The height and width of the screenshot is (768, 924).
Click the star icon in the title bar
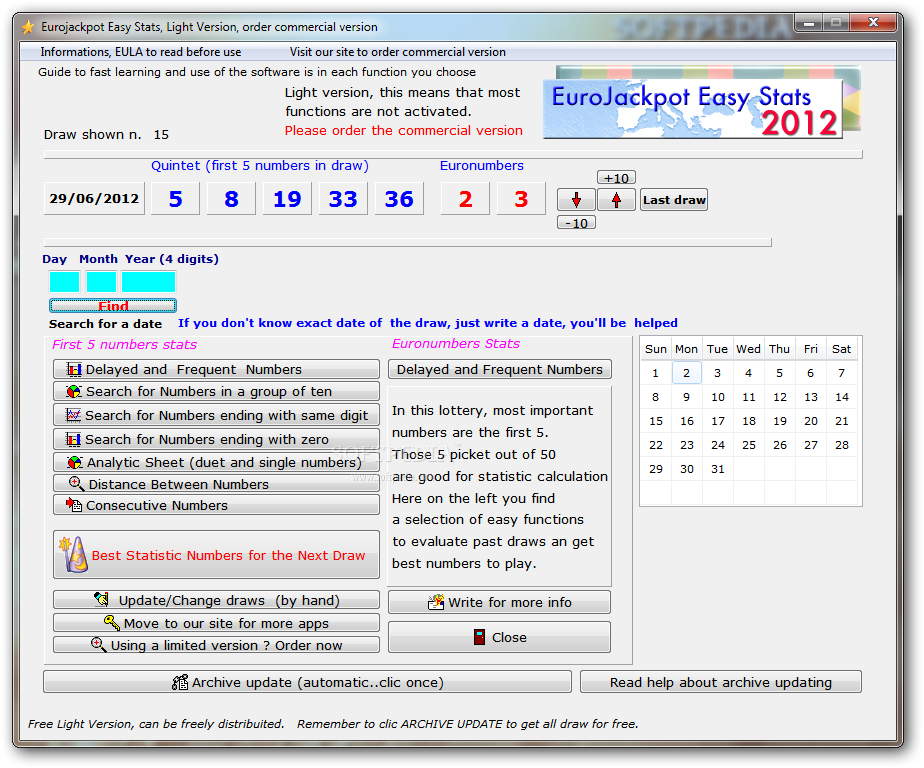click(28, 27)
